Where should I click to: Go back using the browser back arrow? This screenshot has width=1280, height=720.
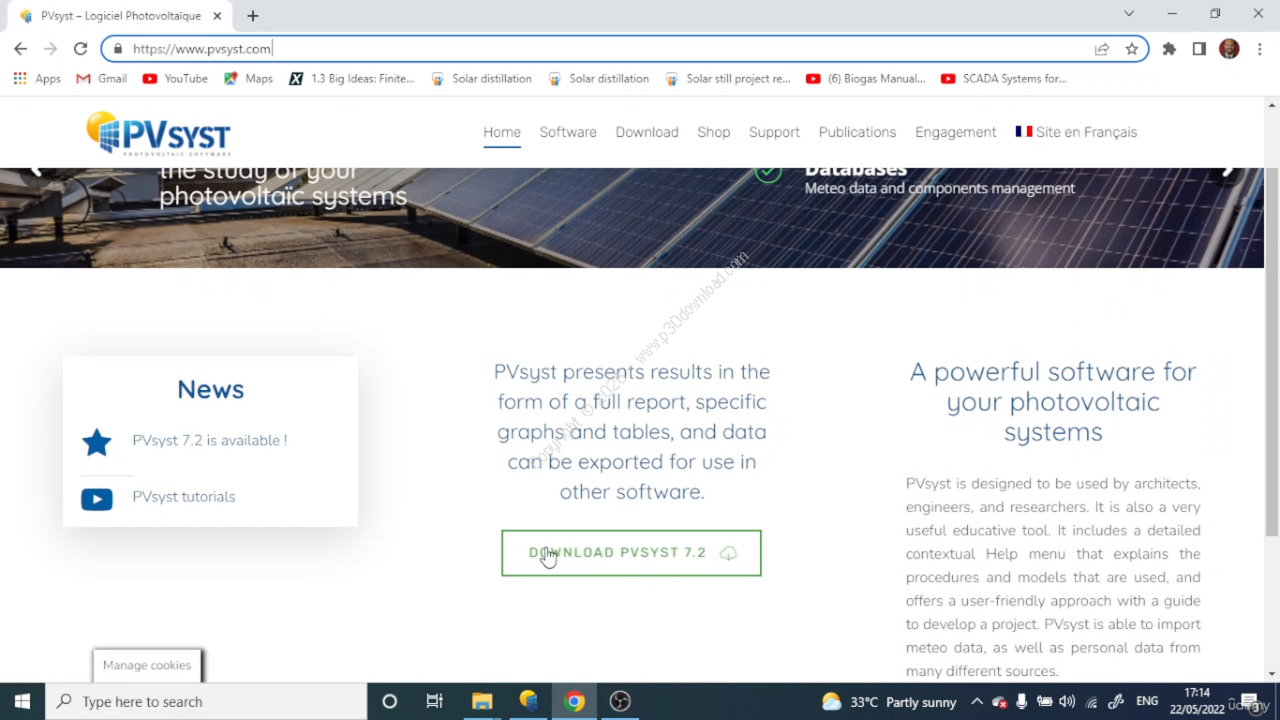20,49
